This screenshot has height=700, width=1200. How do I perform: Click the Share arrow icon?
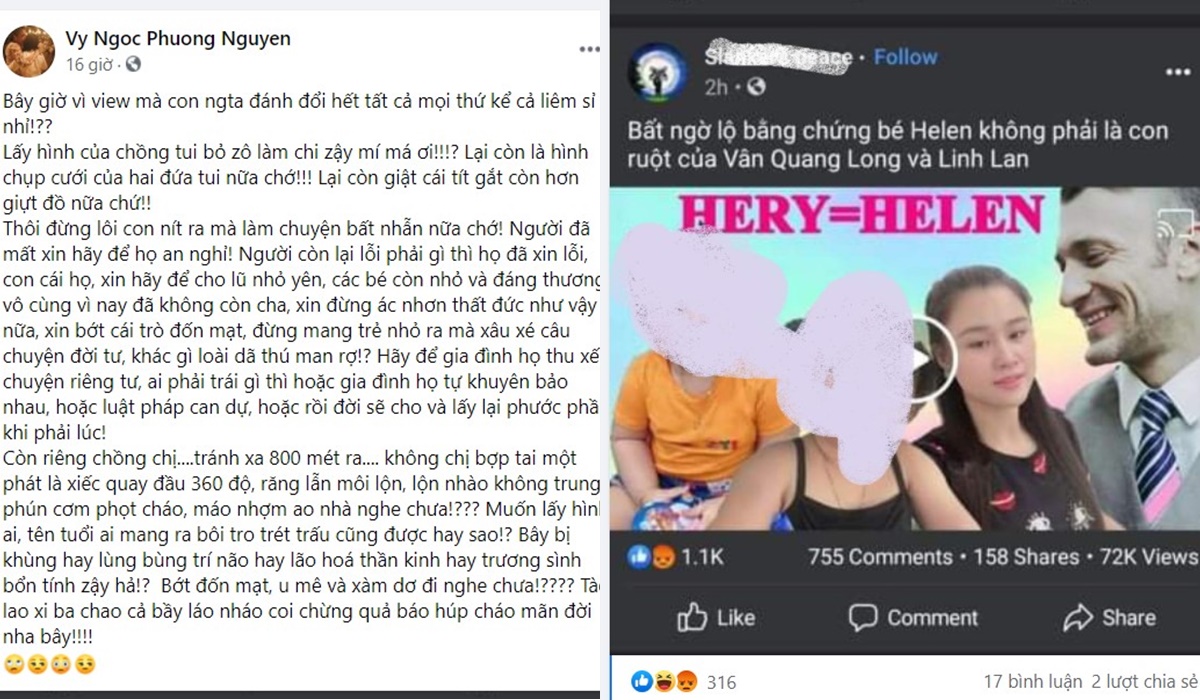(1078, 617)
